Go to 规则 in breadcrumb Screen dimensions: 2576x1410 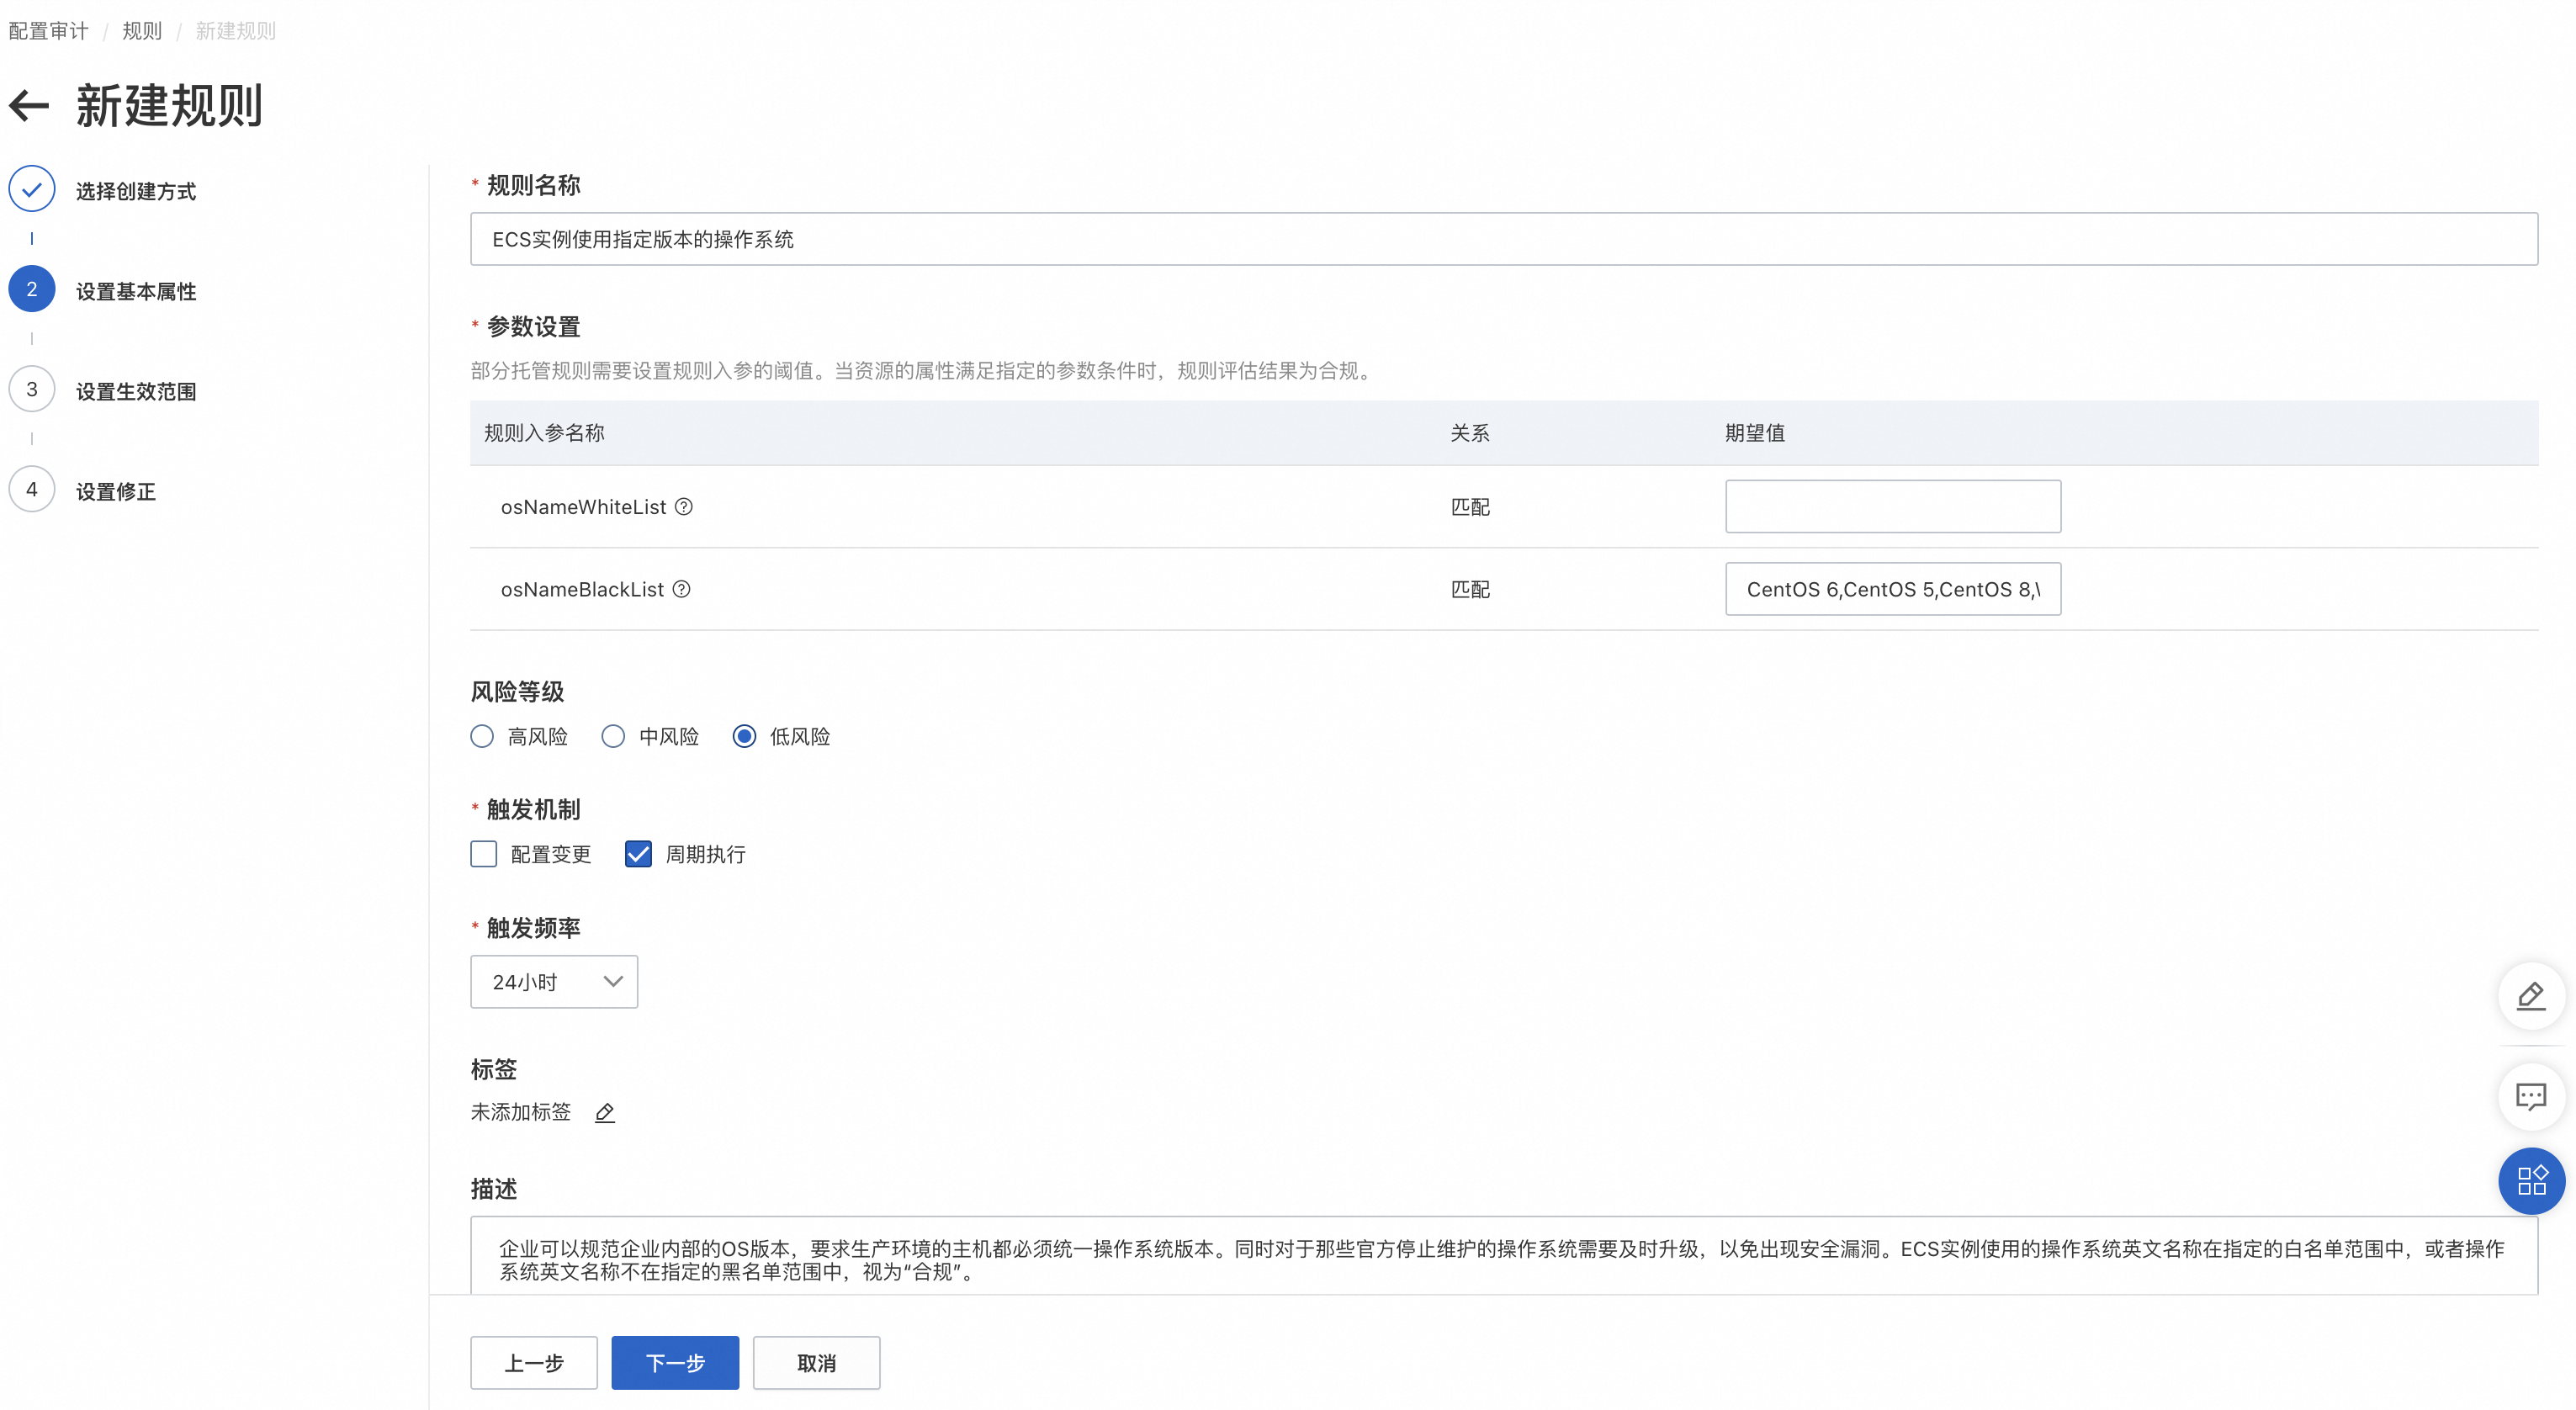pyautogui.click(x=142, y=31)
